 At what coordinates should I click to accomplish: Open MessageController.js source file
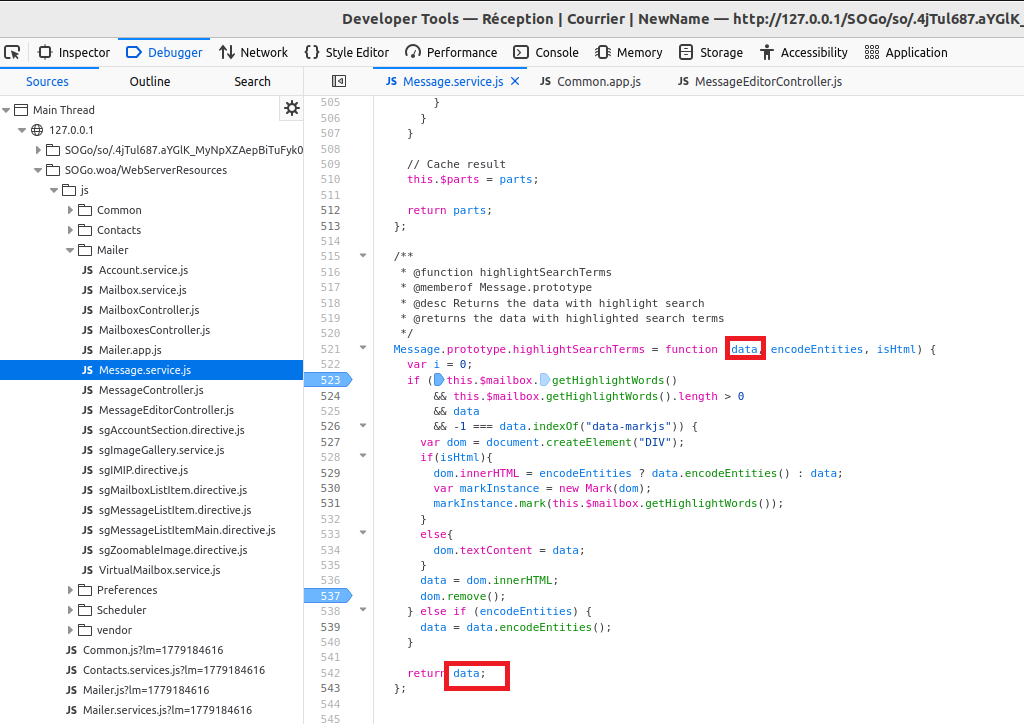coord(151,390)
